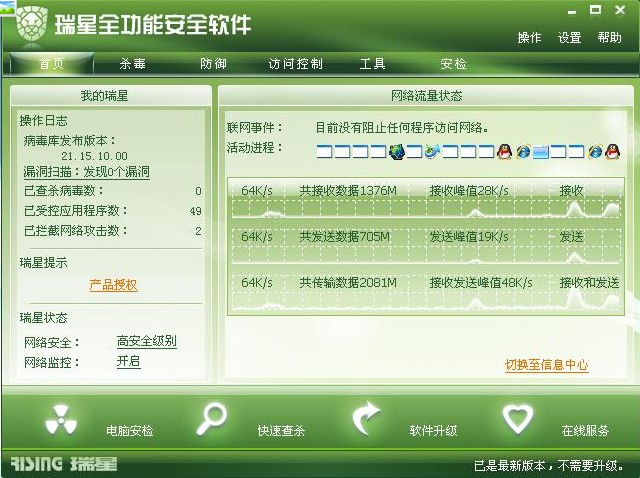Select the first blank window process icon
This screenshot has width=640, height=478.
(x=324, y=152)
